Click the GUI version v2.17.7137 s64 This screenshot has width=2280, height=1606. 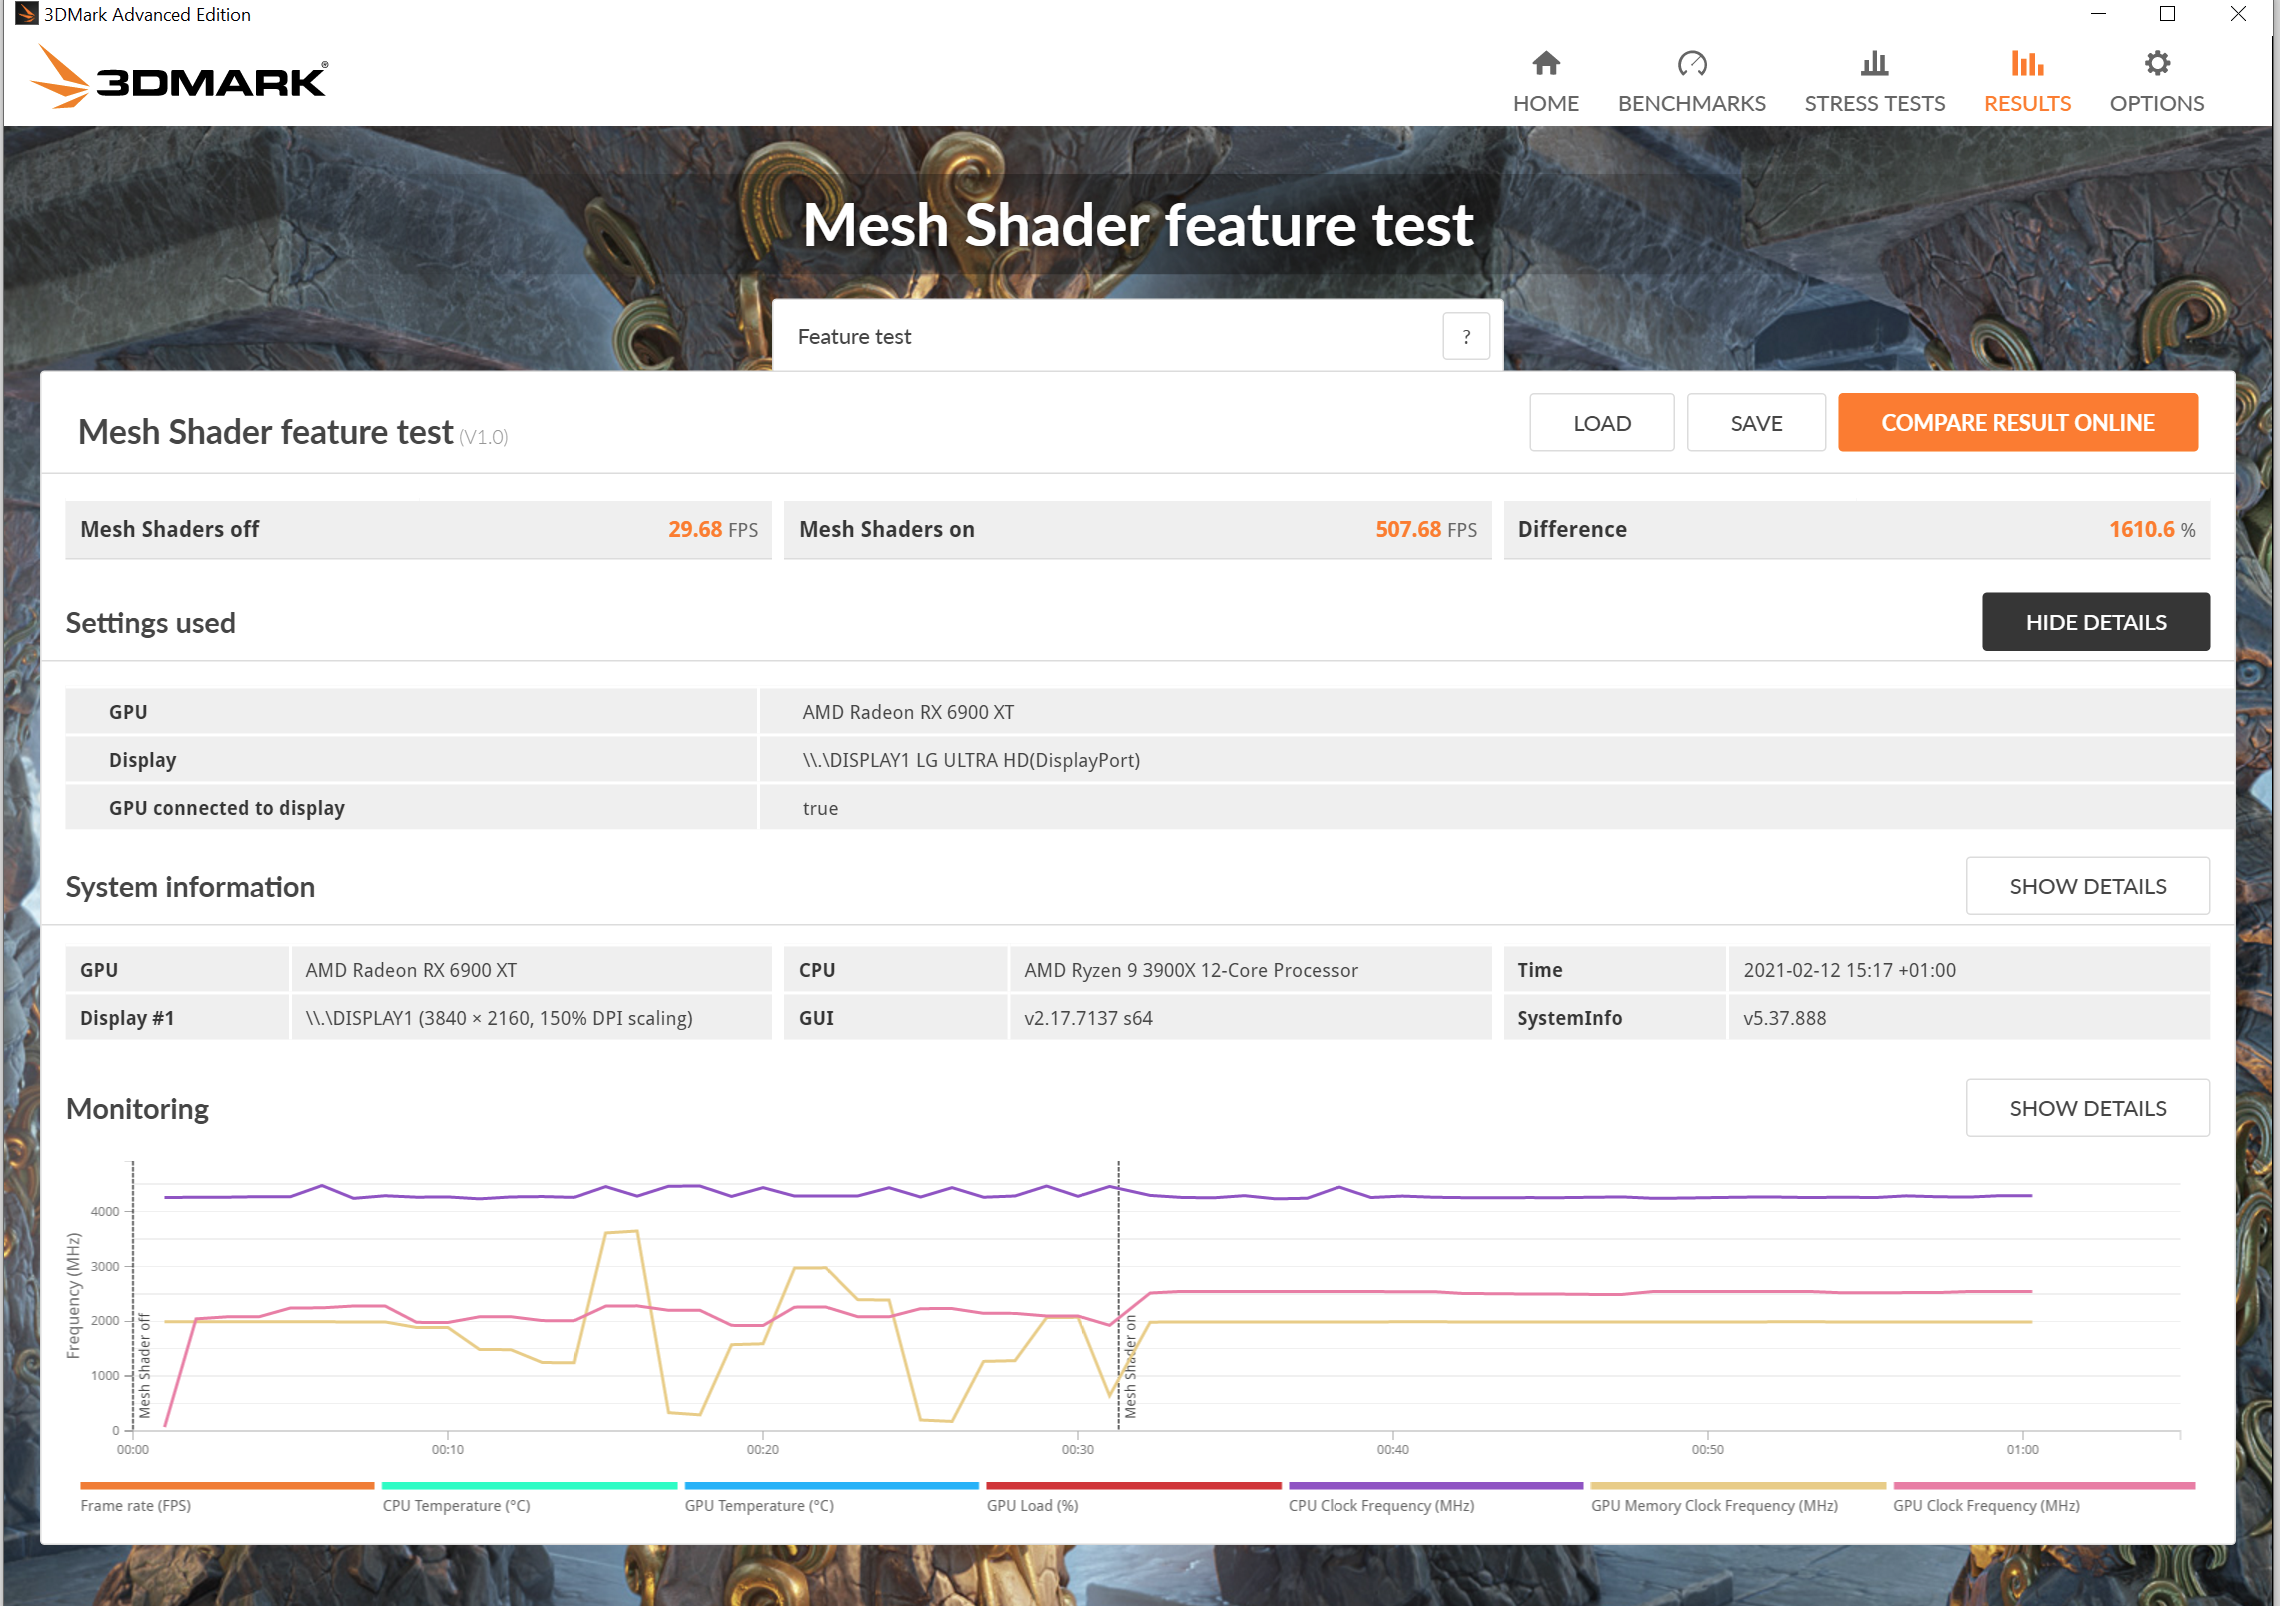click(1087, 1017)
